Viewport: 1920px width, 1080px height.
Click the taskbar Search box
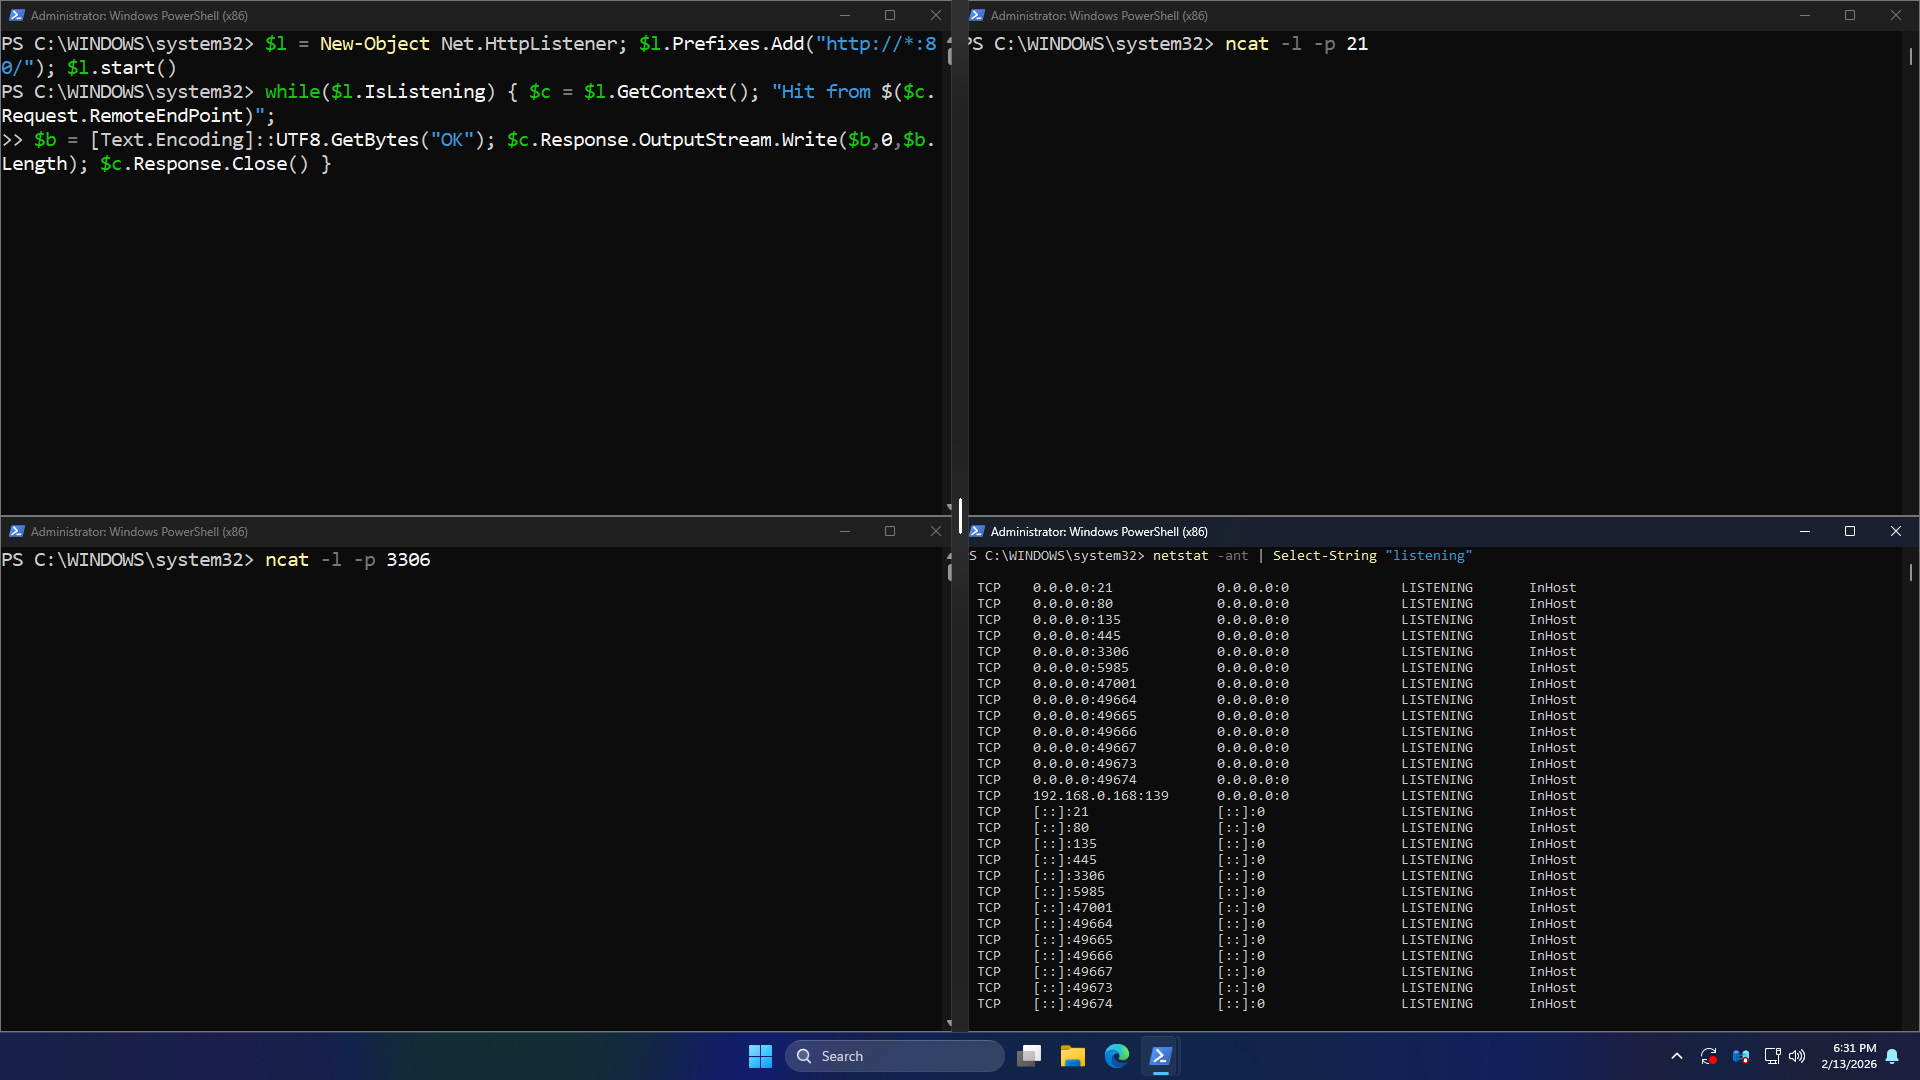coord(895,1056)
